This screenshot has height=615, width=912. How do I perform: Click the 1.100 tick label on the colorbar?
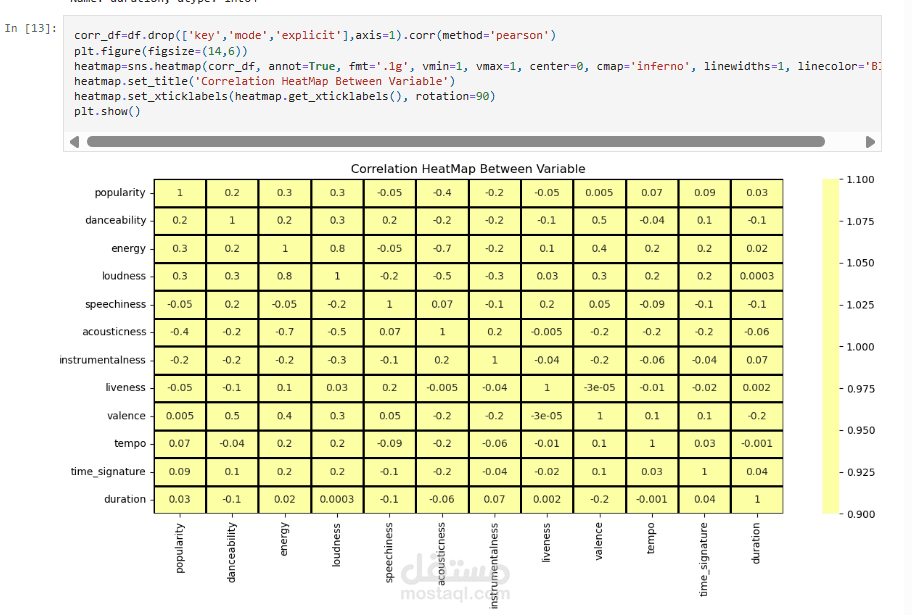(859, 180)
